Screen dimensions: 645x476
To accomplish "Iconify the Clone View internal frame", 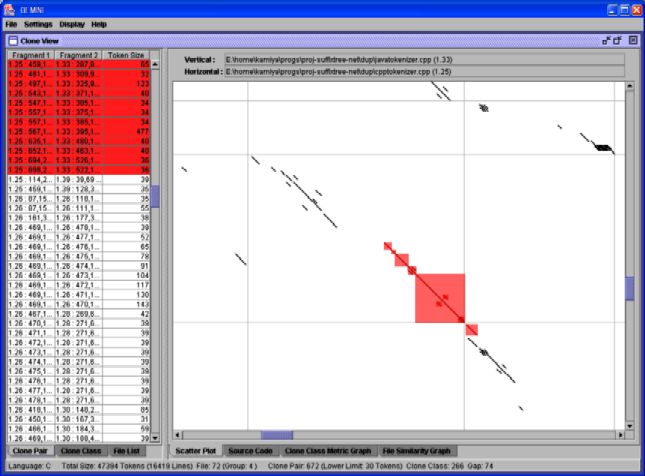I will 606,40.
